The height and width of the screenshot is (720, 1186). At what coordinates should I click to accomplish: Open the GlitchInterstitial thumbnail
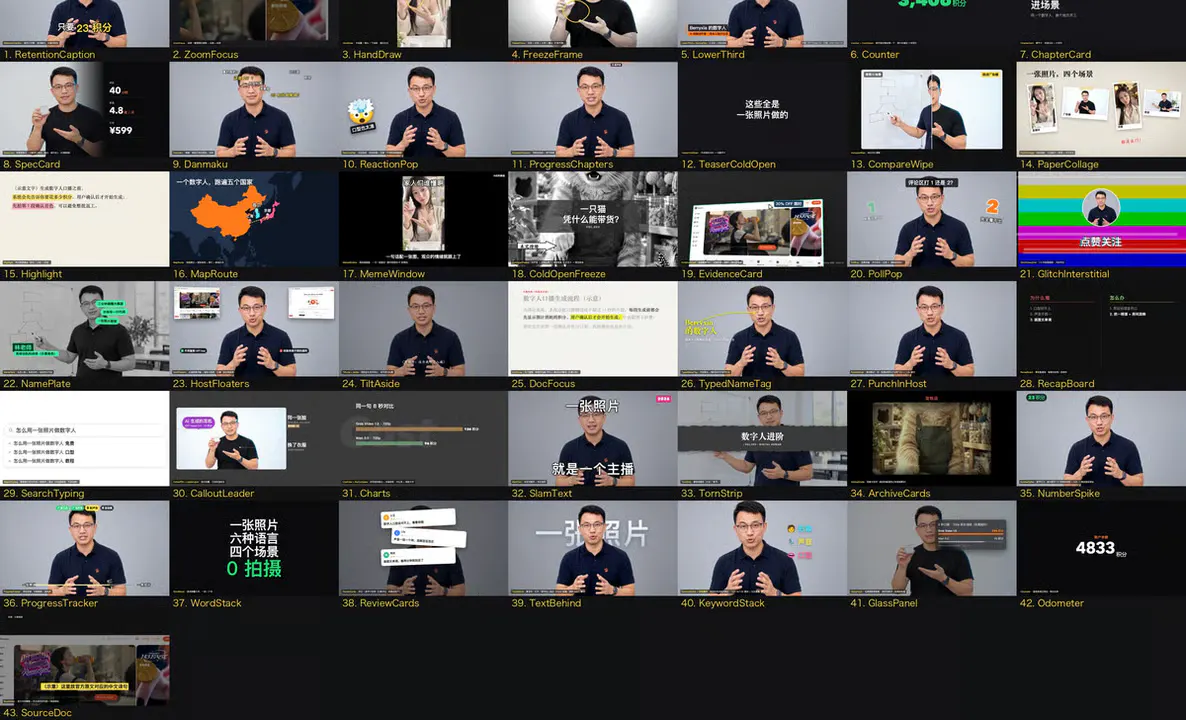point(1101,219)
